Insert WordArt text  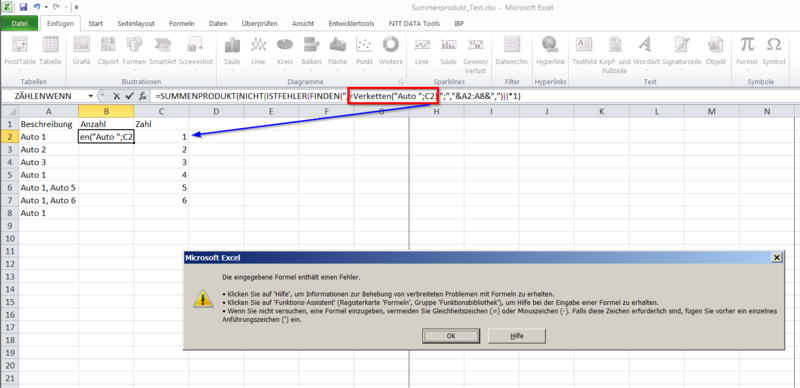click(x=646, y=54)
